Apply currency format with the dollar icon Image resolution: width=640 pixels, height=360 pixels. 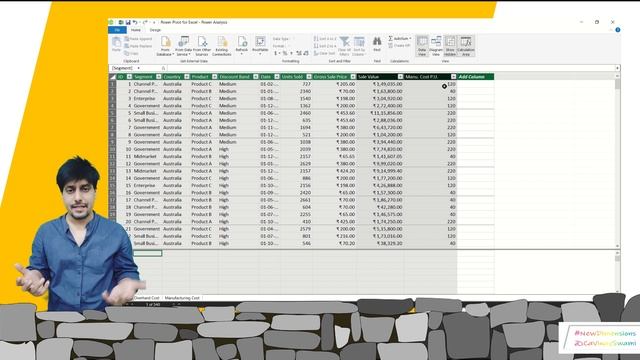pyautogui.click(x=277, y=53)
